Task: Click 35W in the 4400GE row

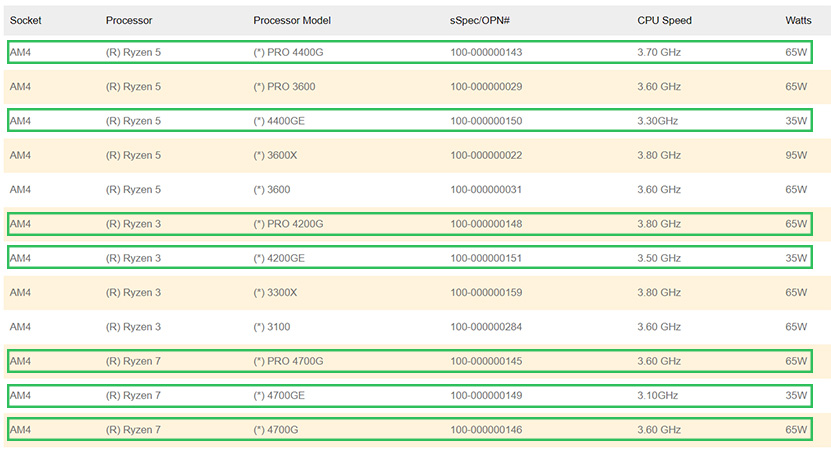Action: pyautogui.click(x=796, y=121)
